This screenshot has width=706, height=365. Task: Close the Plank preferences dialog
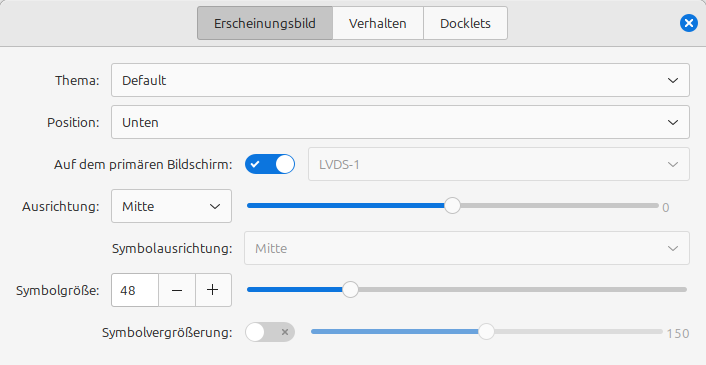coord(688,23)
